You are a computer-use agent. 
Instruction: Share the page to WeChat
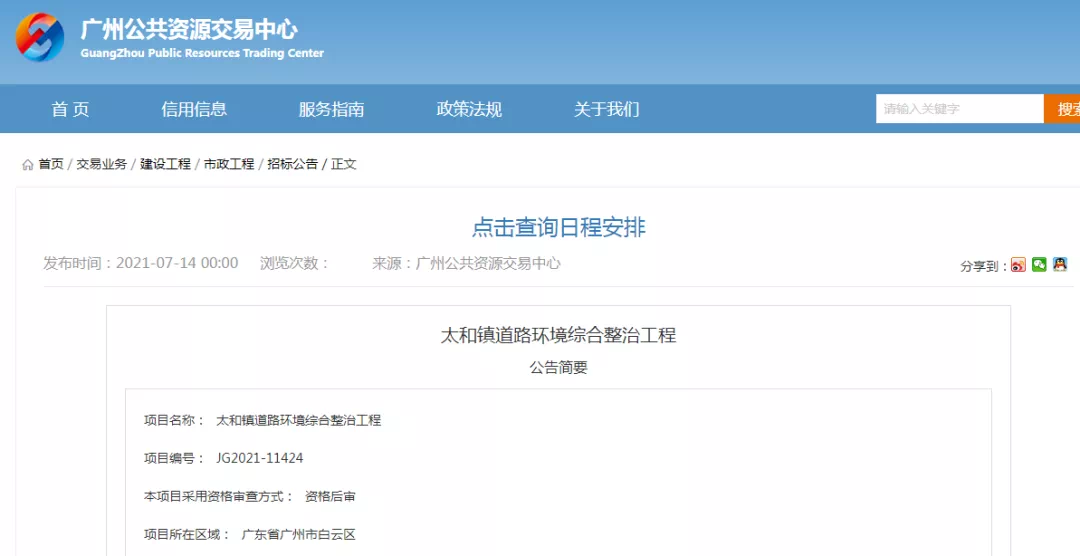tap(1039, 265)
